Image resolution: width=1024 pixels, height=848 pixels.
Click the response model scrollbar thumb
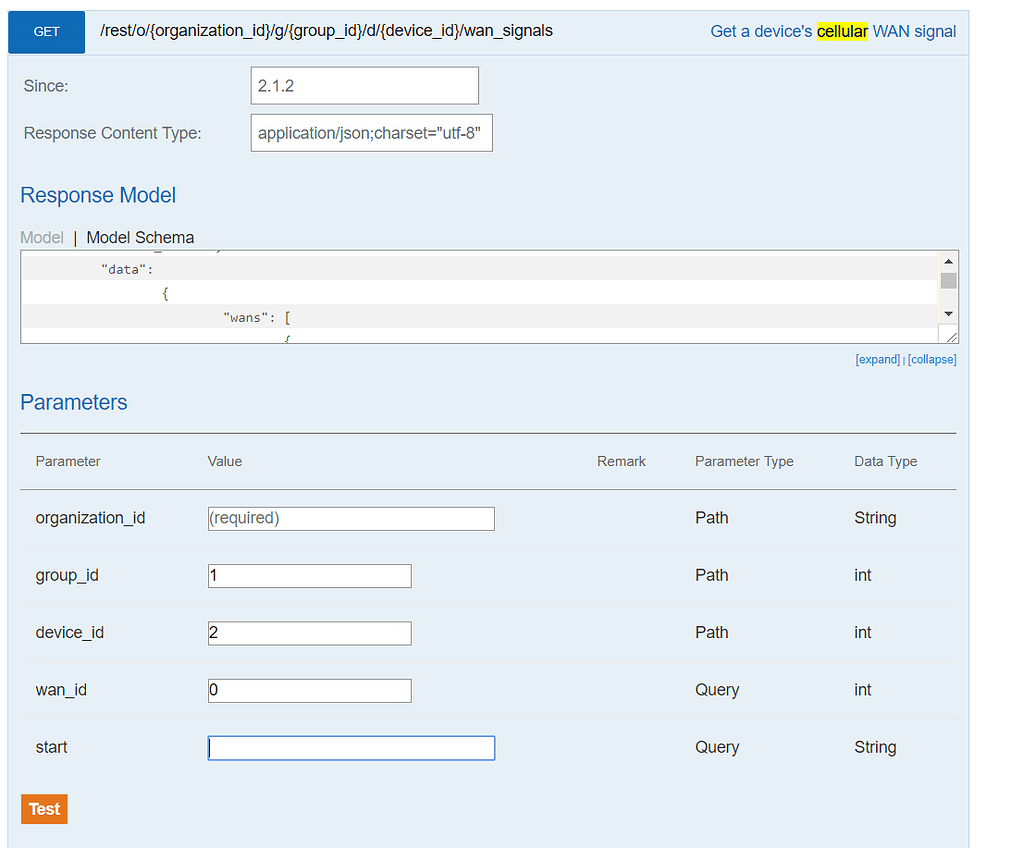pyautogui.click(x=948, y=281)
